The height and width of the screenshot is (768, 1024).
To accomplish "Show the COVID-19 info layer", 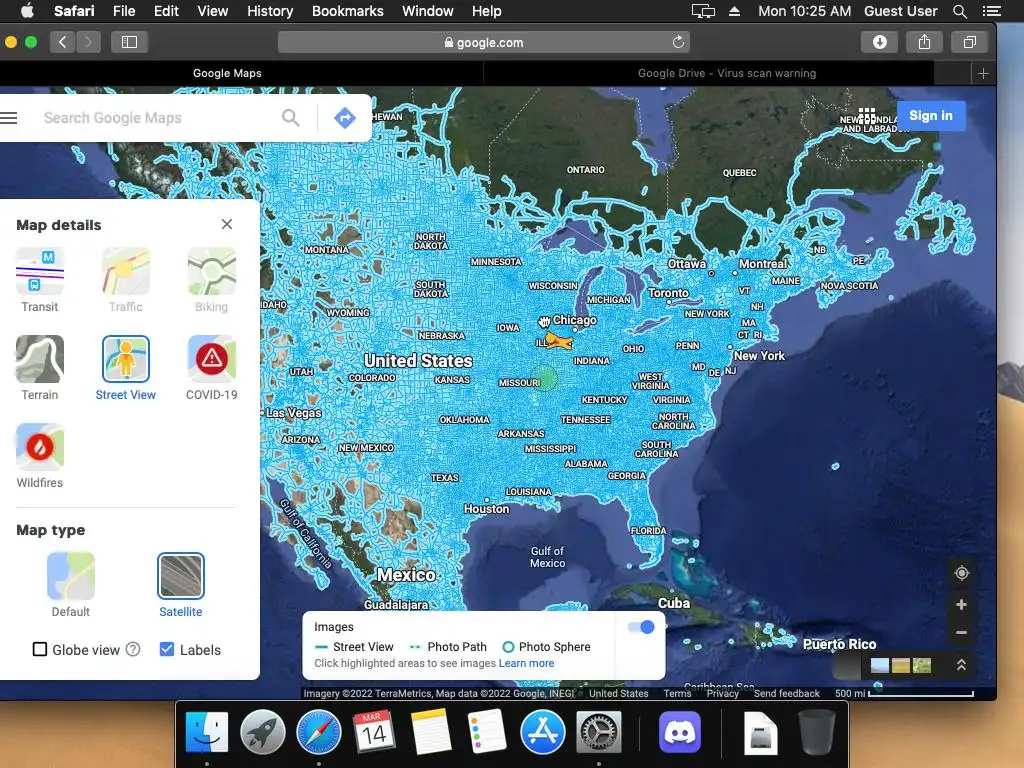I will [x=212, y=368].
